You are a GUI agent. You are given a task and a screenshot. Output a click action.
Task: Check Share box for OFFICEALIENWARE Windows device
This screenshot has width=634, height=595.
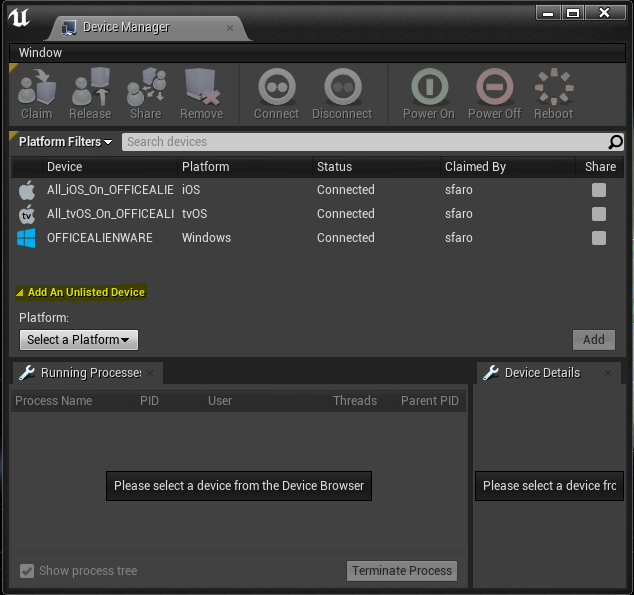pos(599,238)
